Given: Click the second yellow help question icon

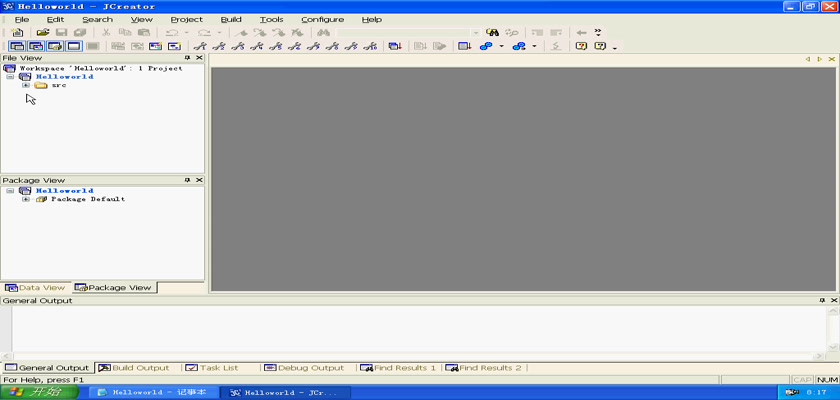Looking at the screenshot, I should pyautogui.click(x=600, y=47).
